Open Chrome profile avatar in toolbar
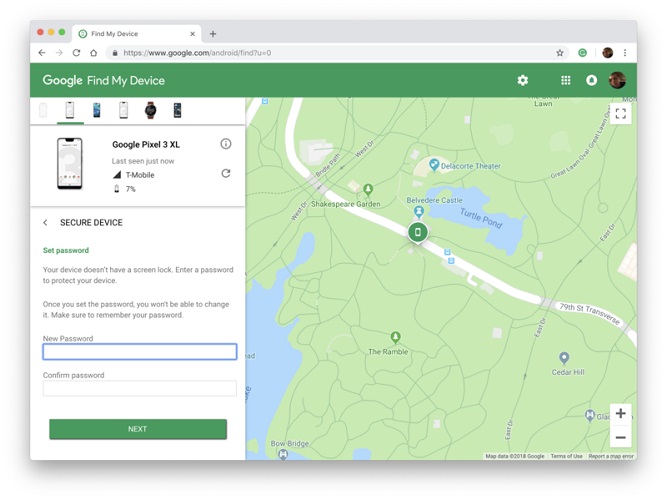 tap(607, 53)
